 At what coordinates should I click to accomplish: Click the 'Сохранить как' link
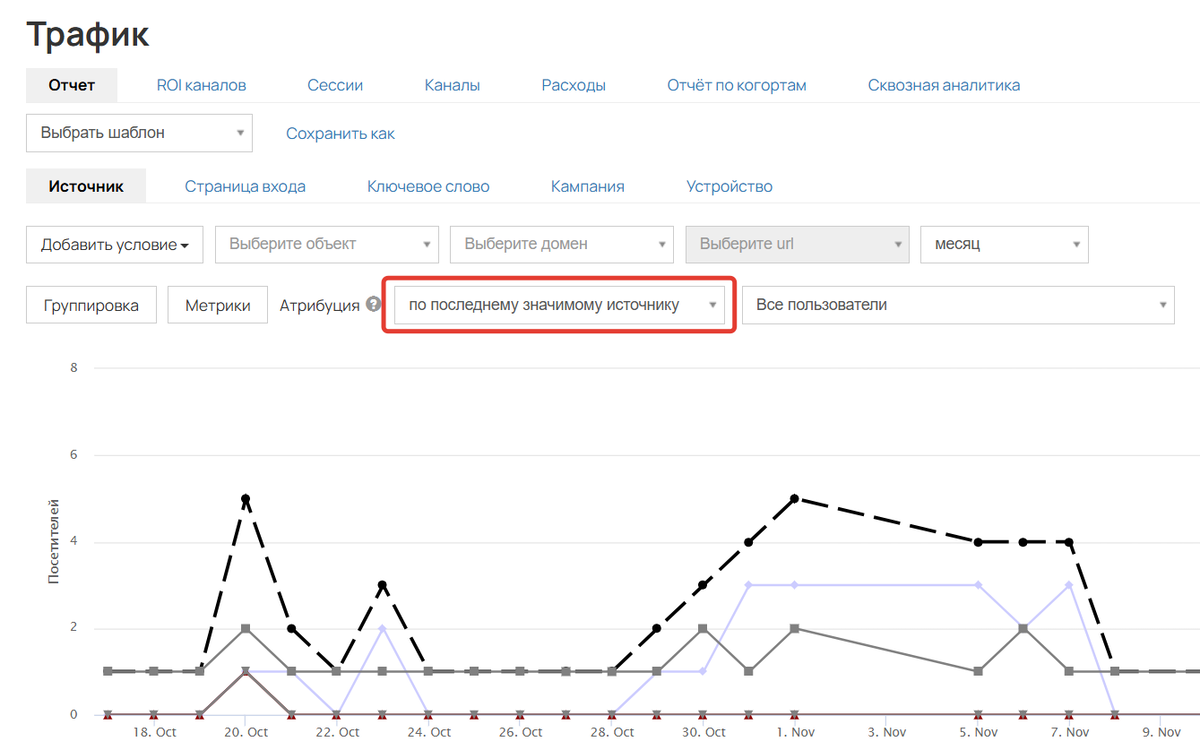click(x=340, y=133)
